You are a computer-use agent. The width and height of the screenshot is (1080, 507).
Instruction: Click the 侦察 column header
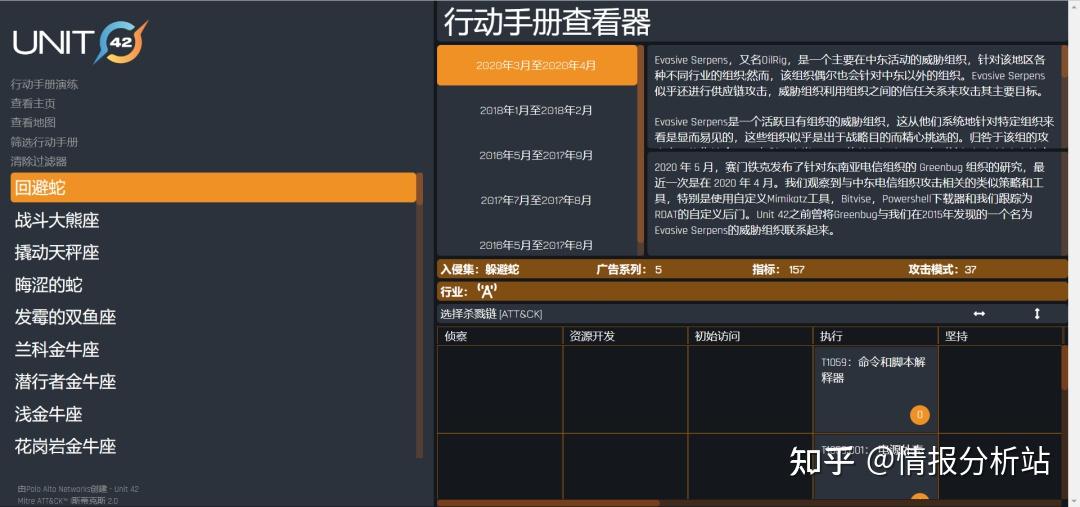tap(500, 336)
